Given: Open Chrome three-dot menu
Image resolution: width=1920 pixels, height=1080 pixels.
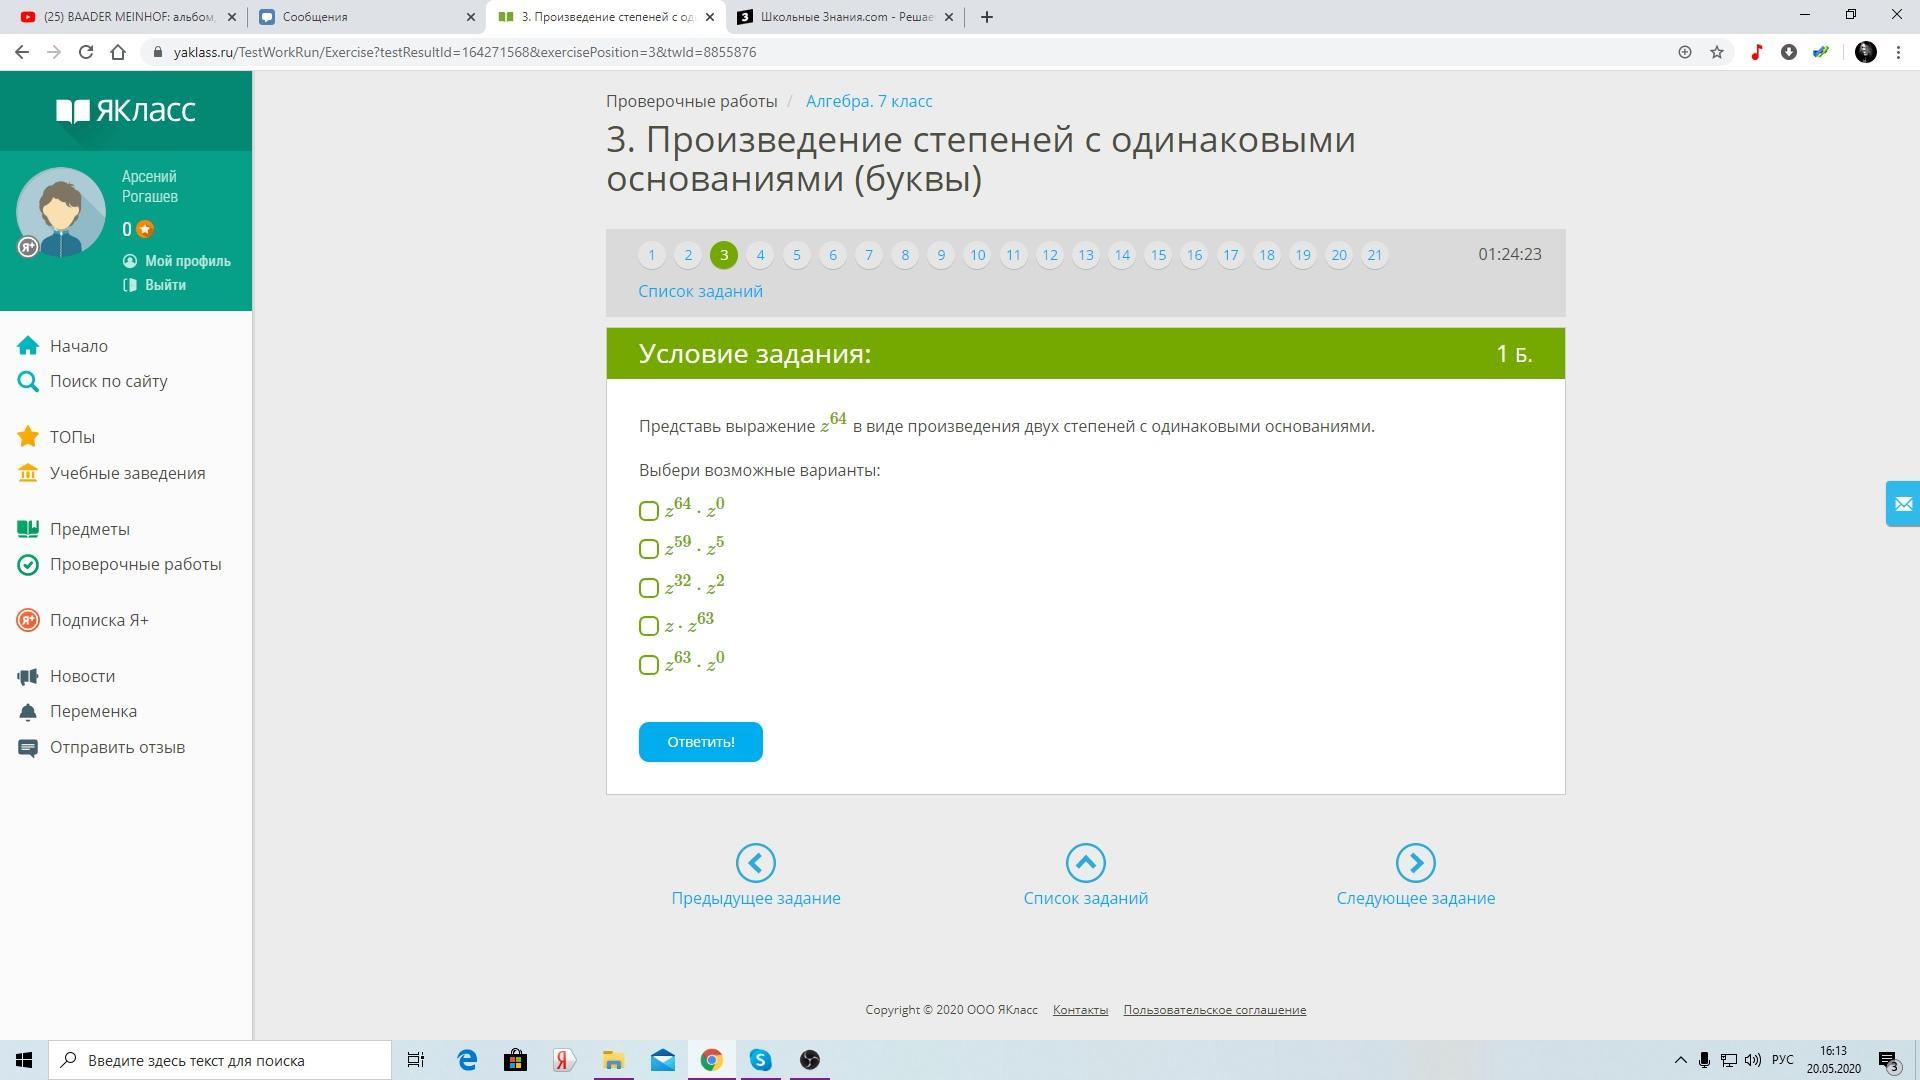Looking at the screenshot, I should [1898, 52].
